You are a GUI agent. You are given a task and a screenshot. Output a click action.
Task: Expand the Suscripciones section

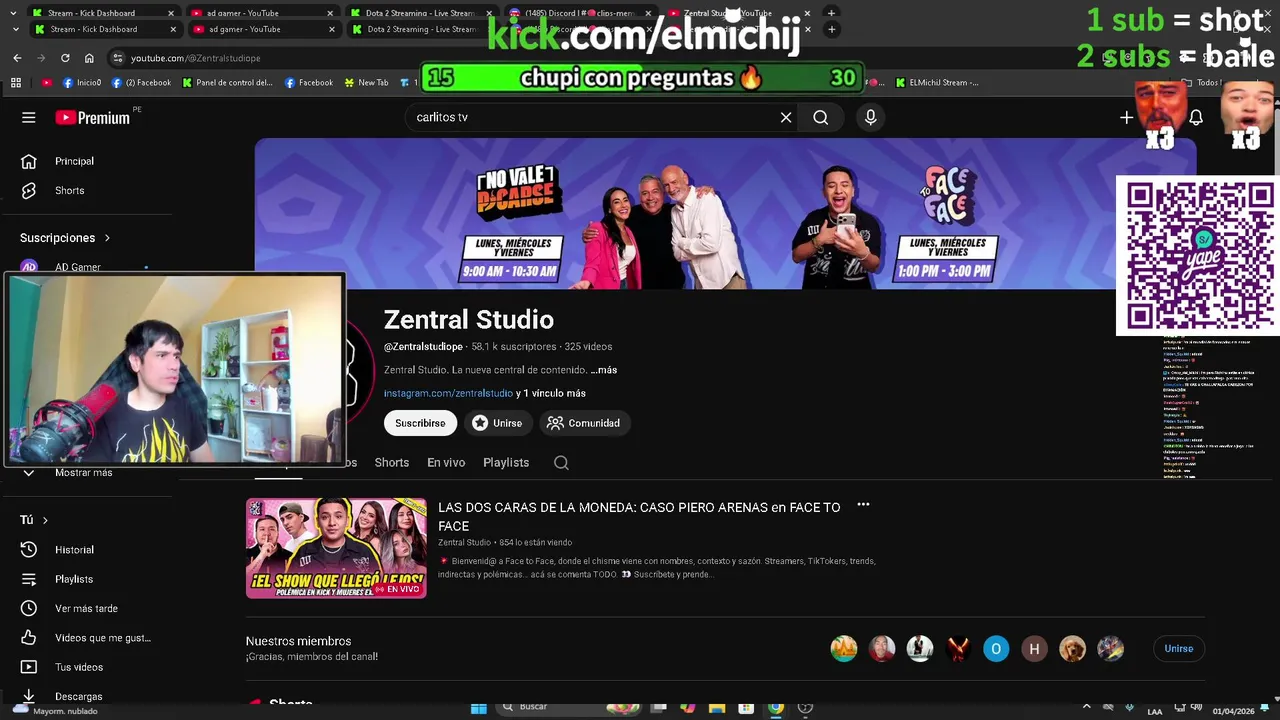[x=65, y=238]
